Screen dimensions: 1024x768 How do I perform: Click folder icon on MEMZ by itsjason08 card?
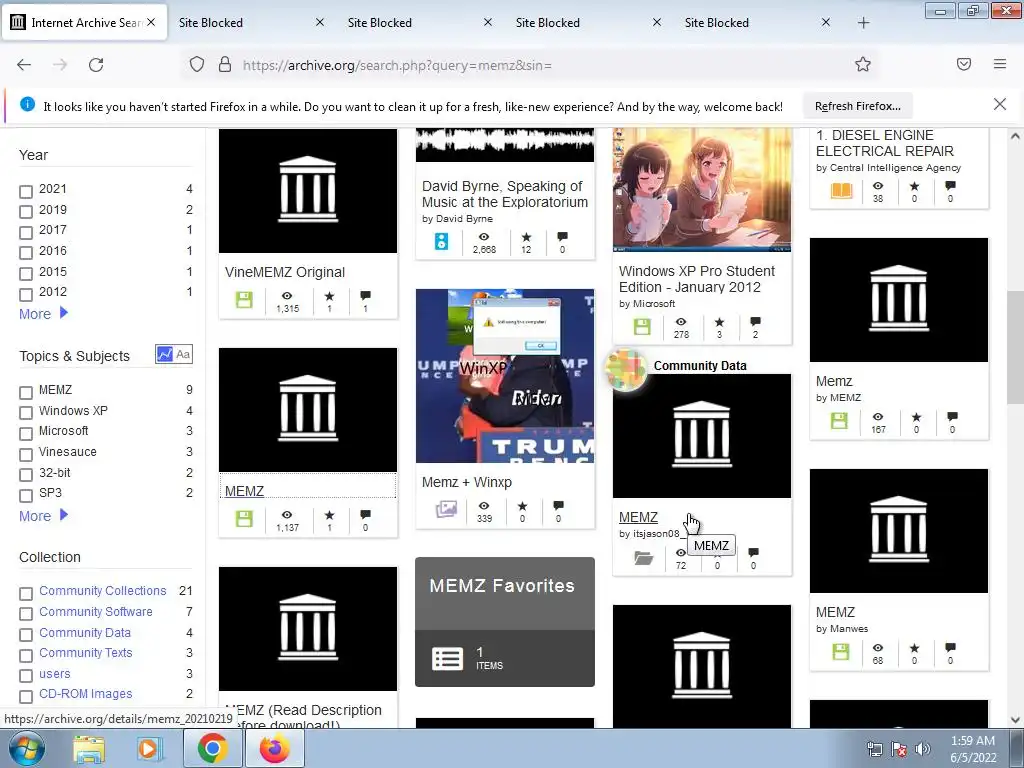(x=643, y=558)
